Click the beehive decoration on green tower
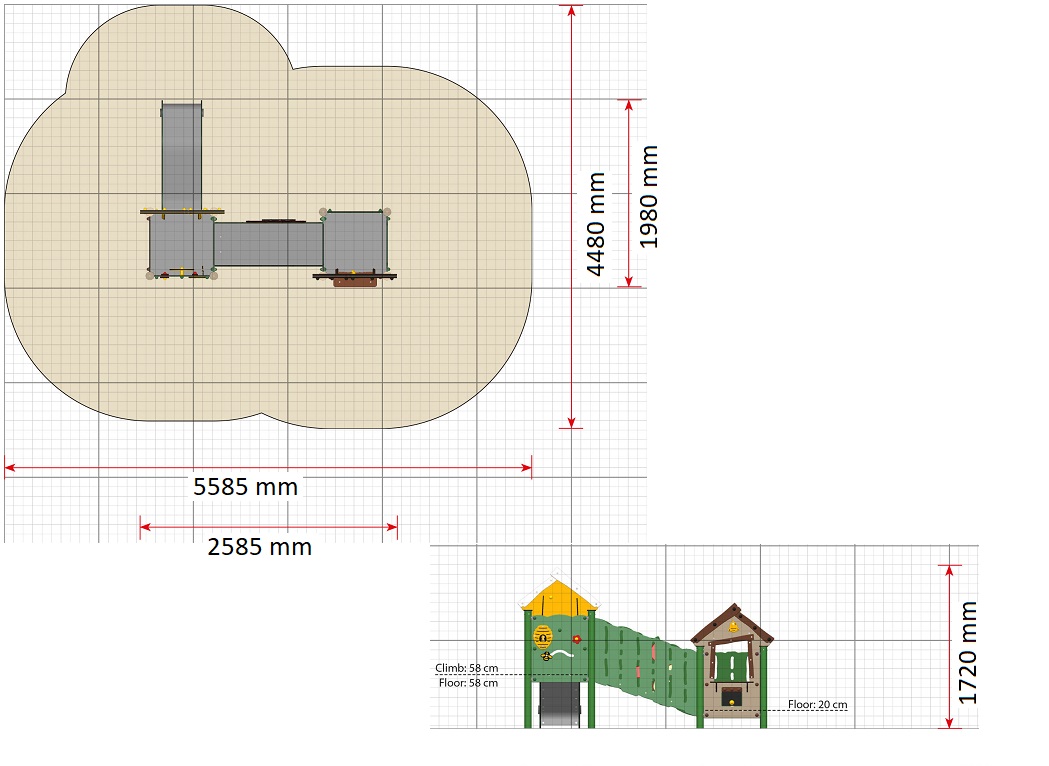This screenshot has height=766, width=1049. coord(543,636)
